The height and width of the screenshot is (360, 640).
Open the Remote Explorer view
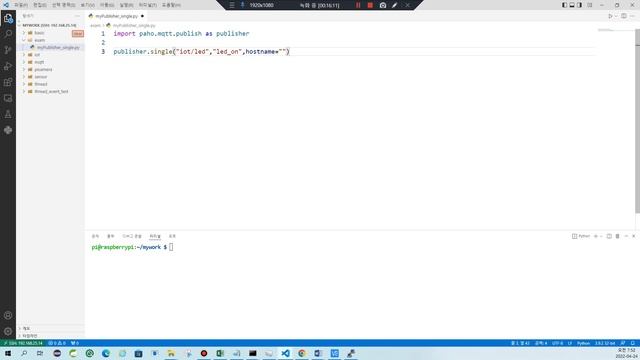click(x=8, y=98)
